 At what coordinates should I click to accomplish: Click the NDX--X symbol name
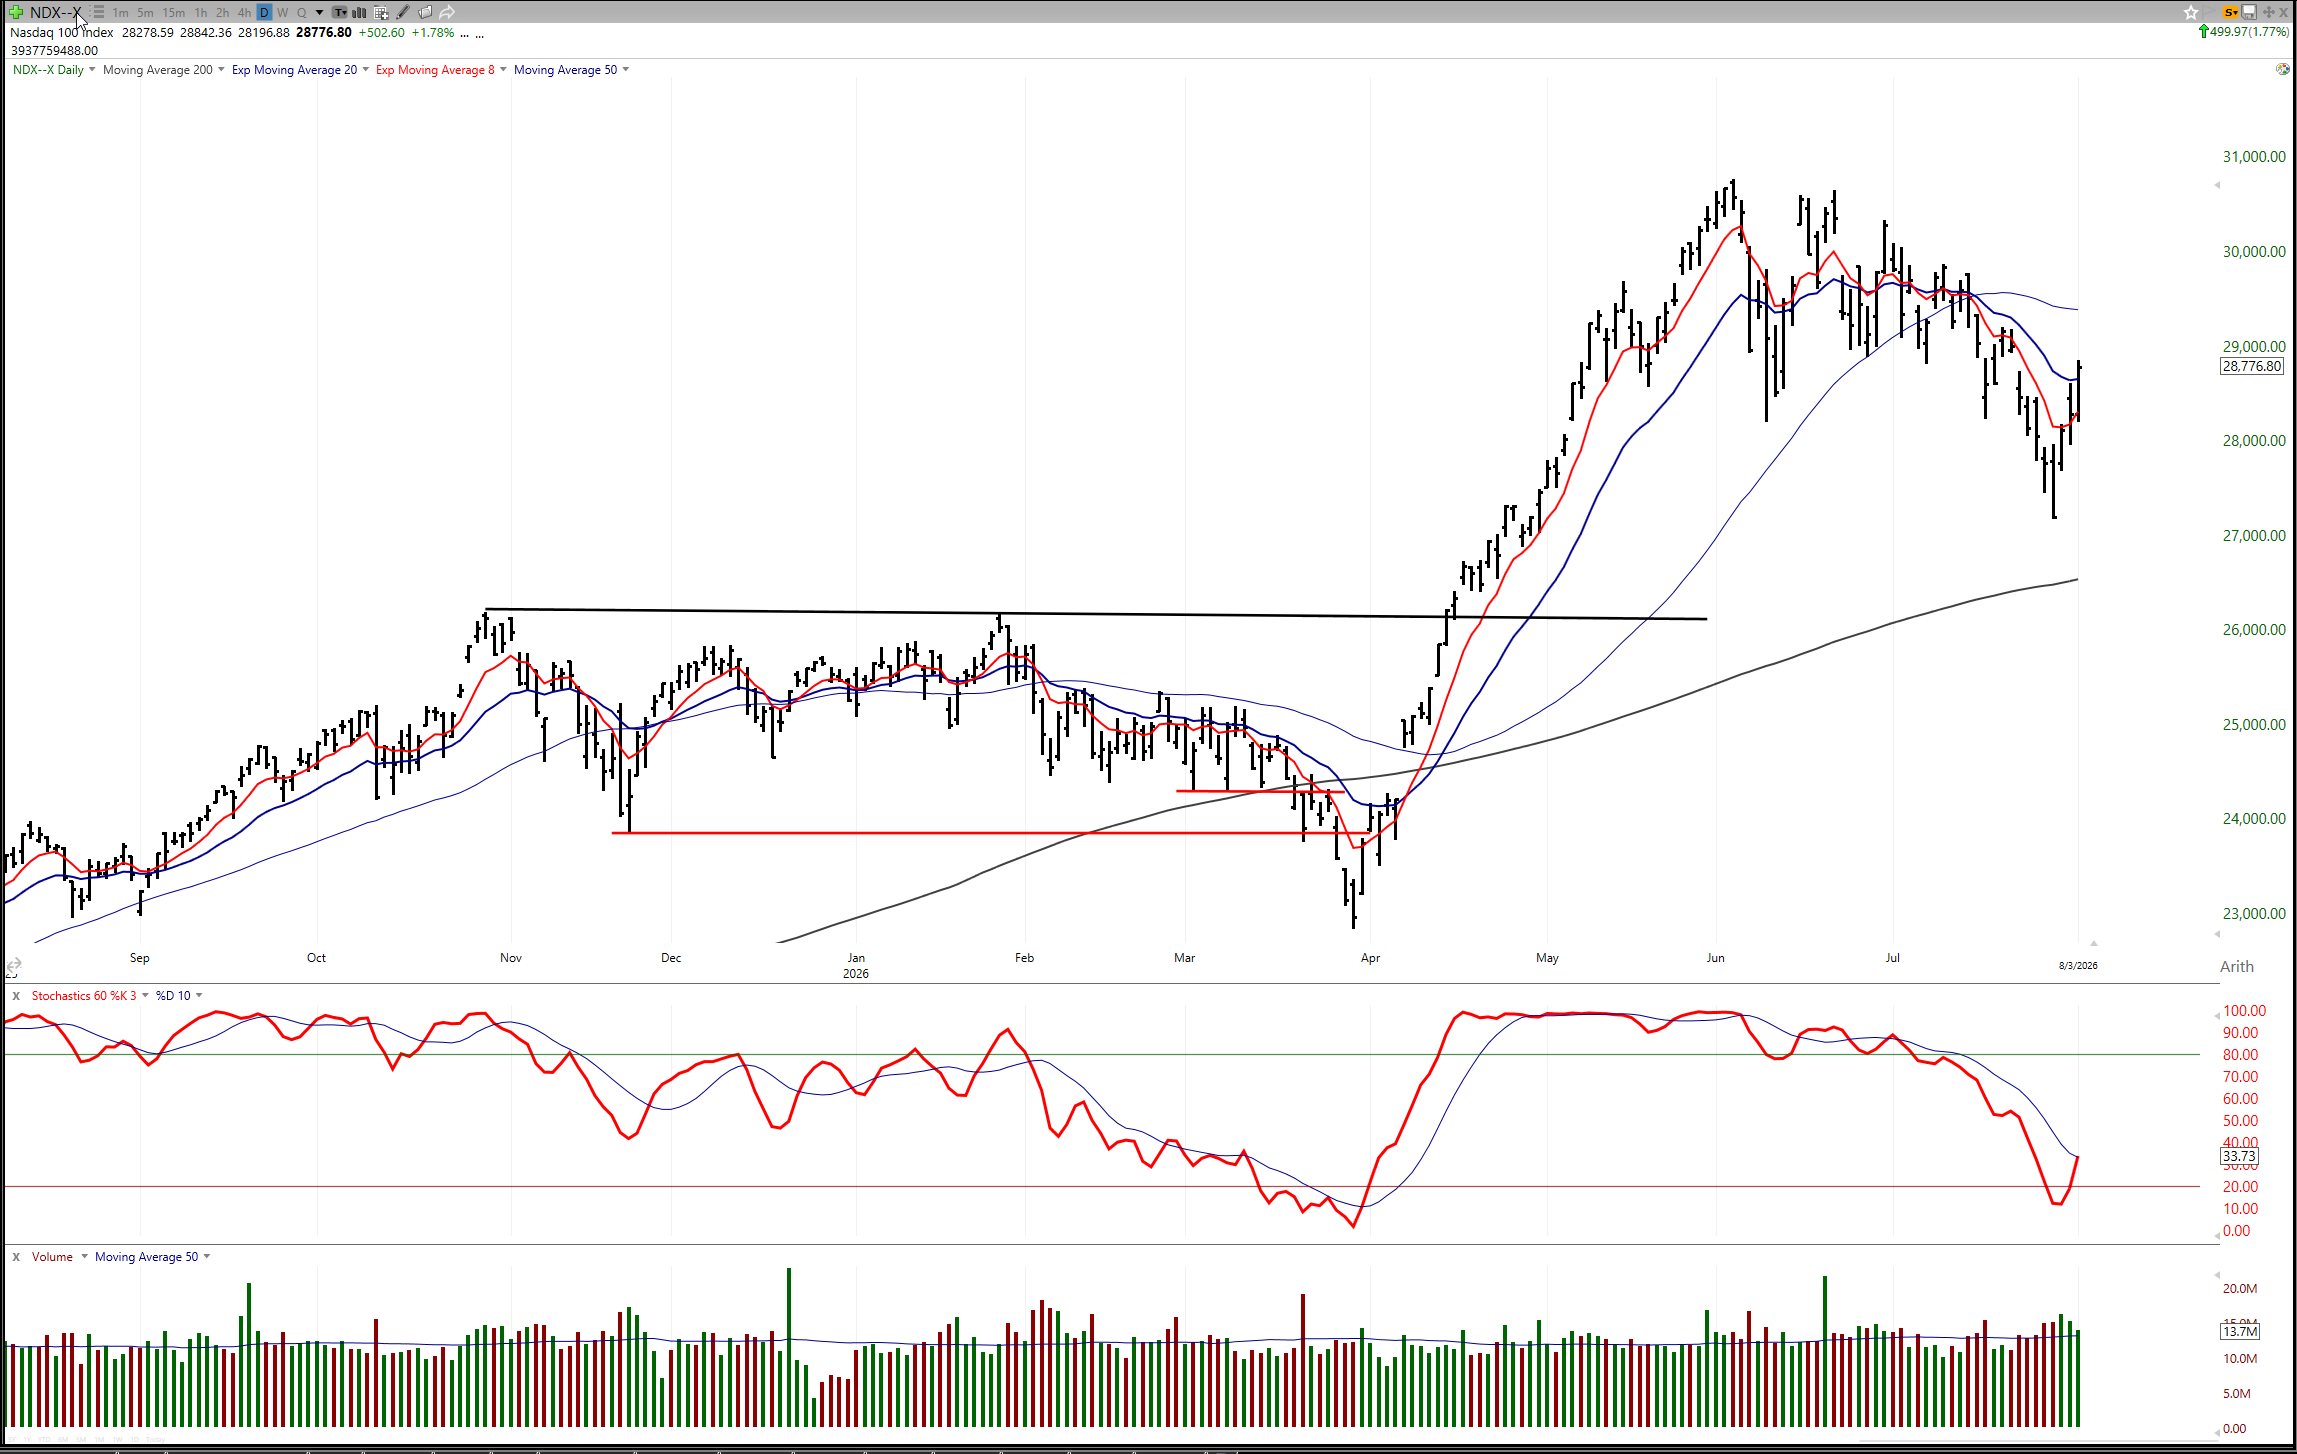click(x=55, y=13)
